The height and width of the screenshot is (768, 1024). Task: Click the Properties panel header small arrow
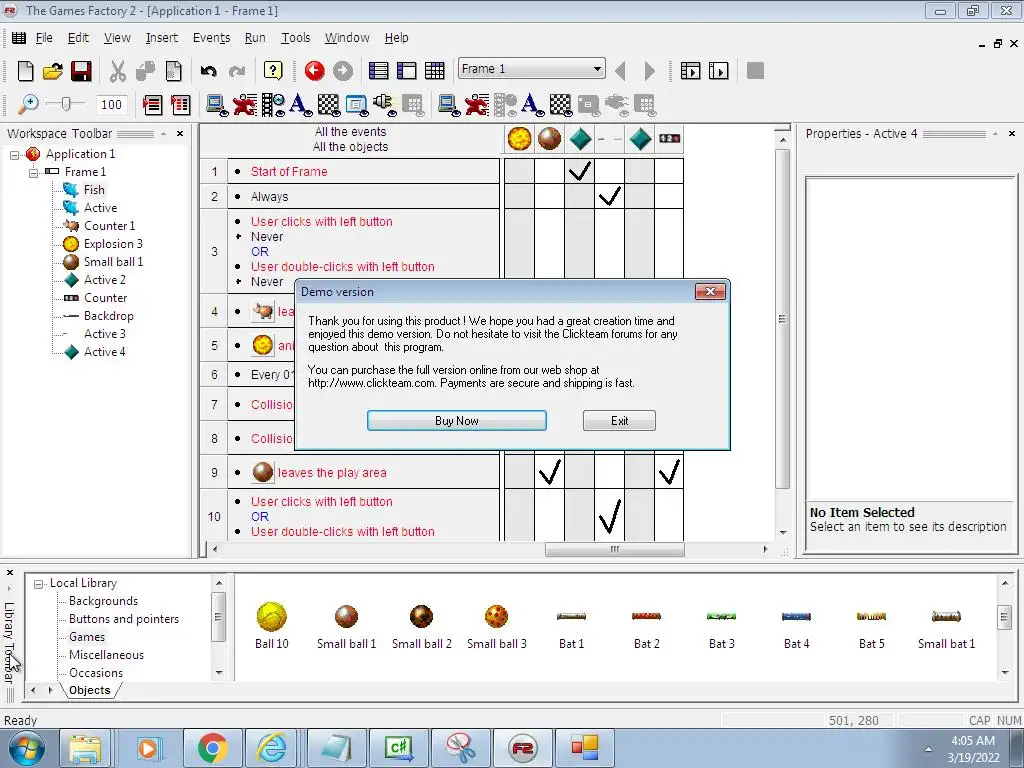point(995,134)
